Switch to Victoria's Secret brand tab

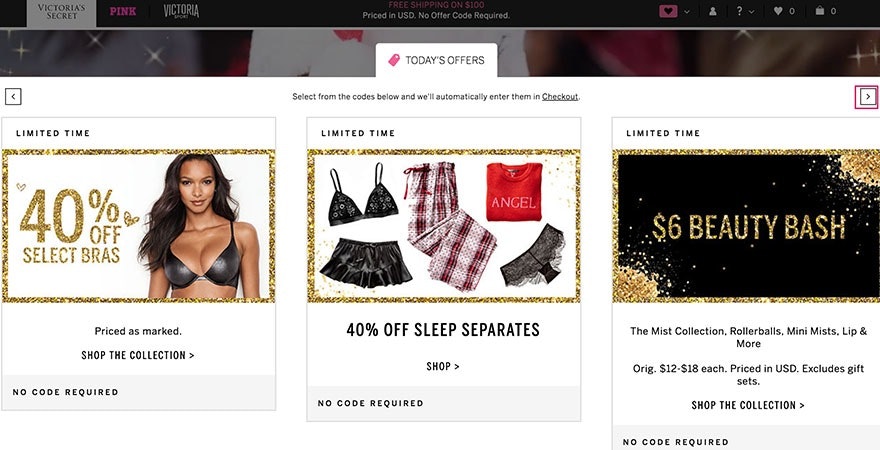pyautogui.click(x=62, y=12)
